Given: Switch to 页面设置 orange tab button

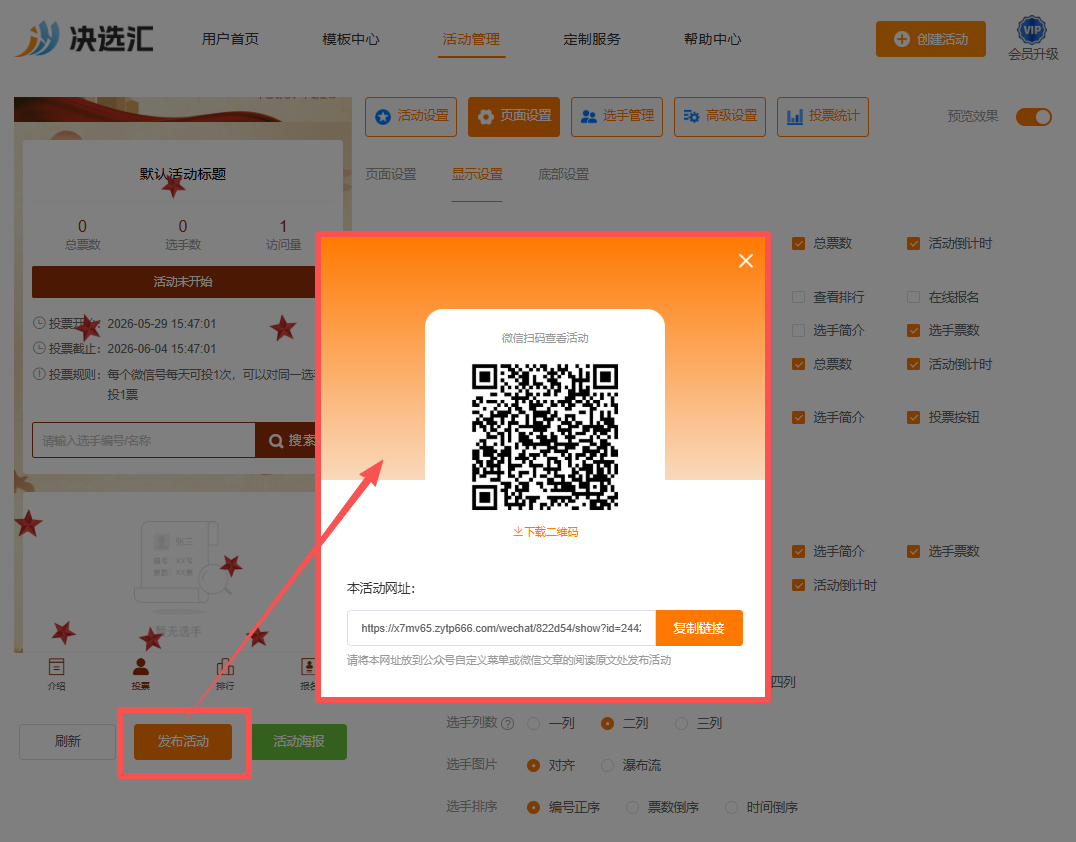Looking at the screenshot, I should click(x=514, y=117).
